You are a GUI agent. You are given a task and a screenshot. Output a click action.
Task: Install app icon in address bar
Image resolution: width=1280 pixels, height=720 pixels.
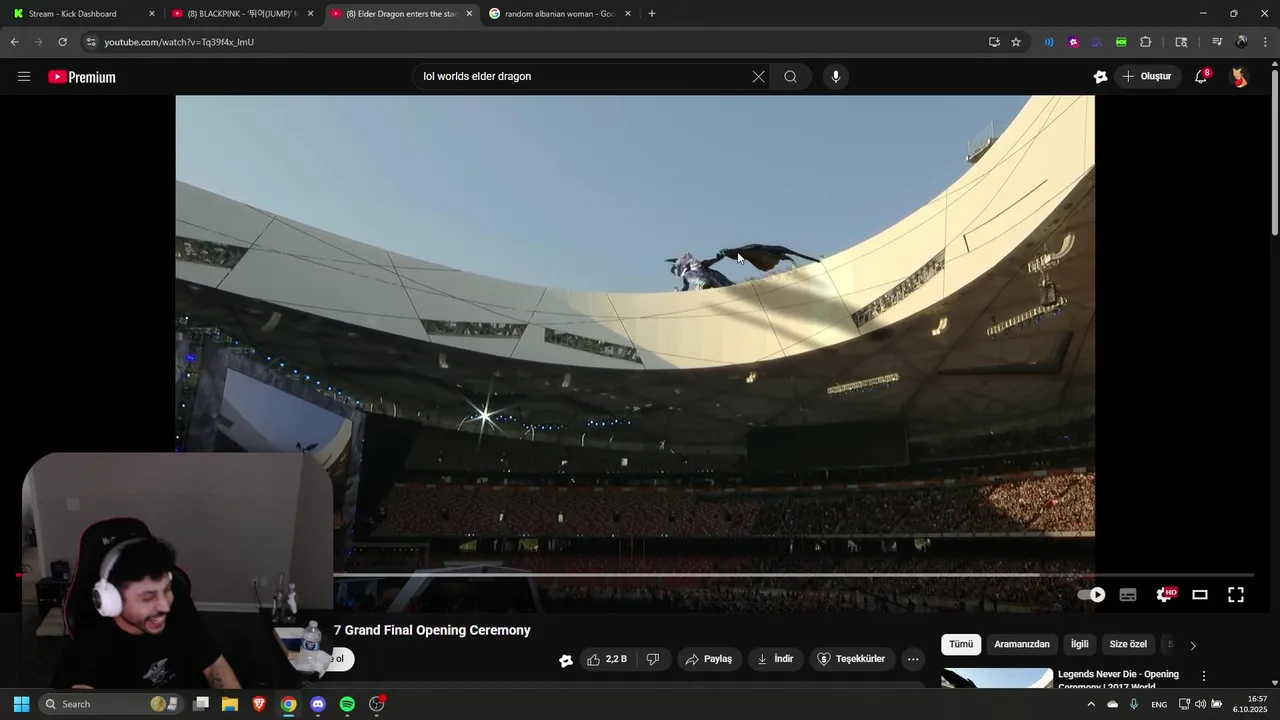click(994, 42)
